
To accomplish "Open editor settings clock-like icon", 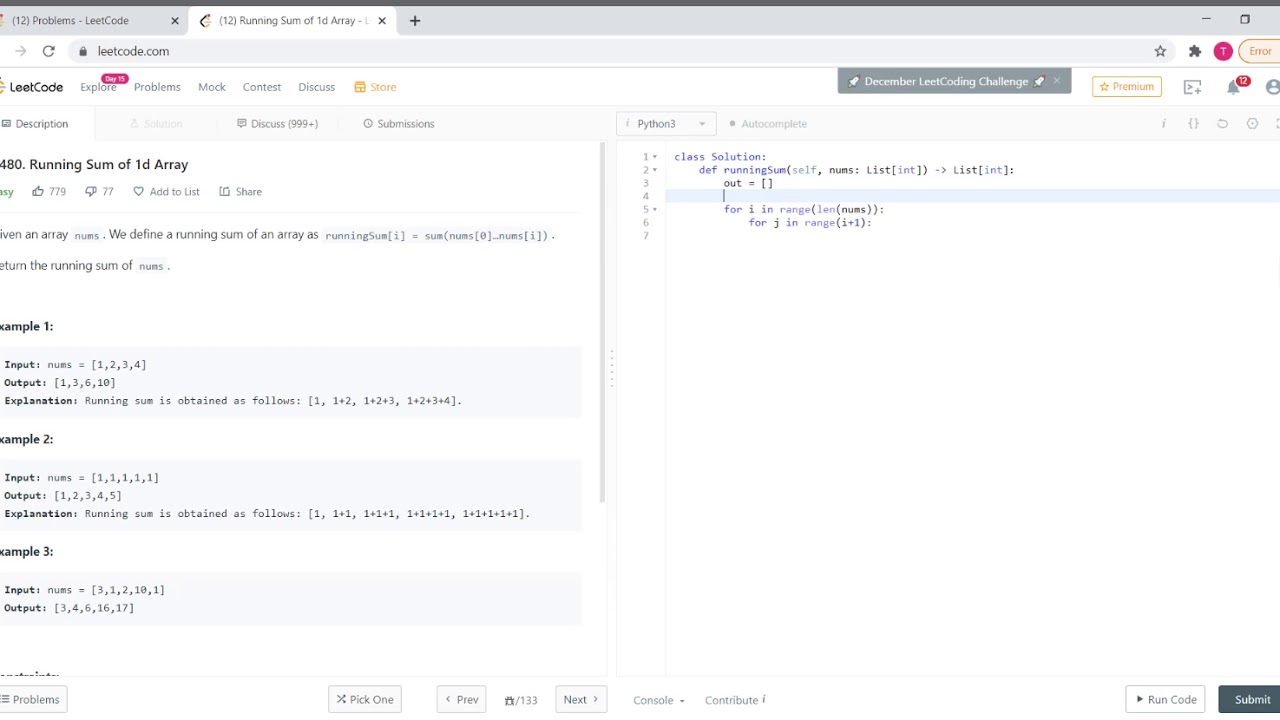I will point(1252,124).
